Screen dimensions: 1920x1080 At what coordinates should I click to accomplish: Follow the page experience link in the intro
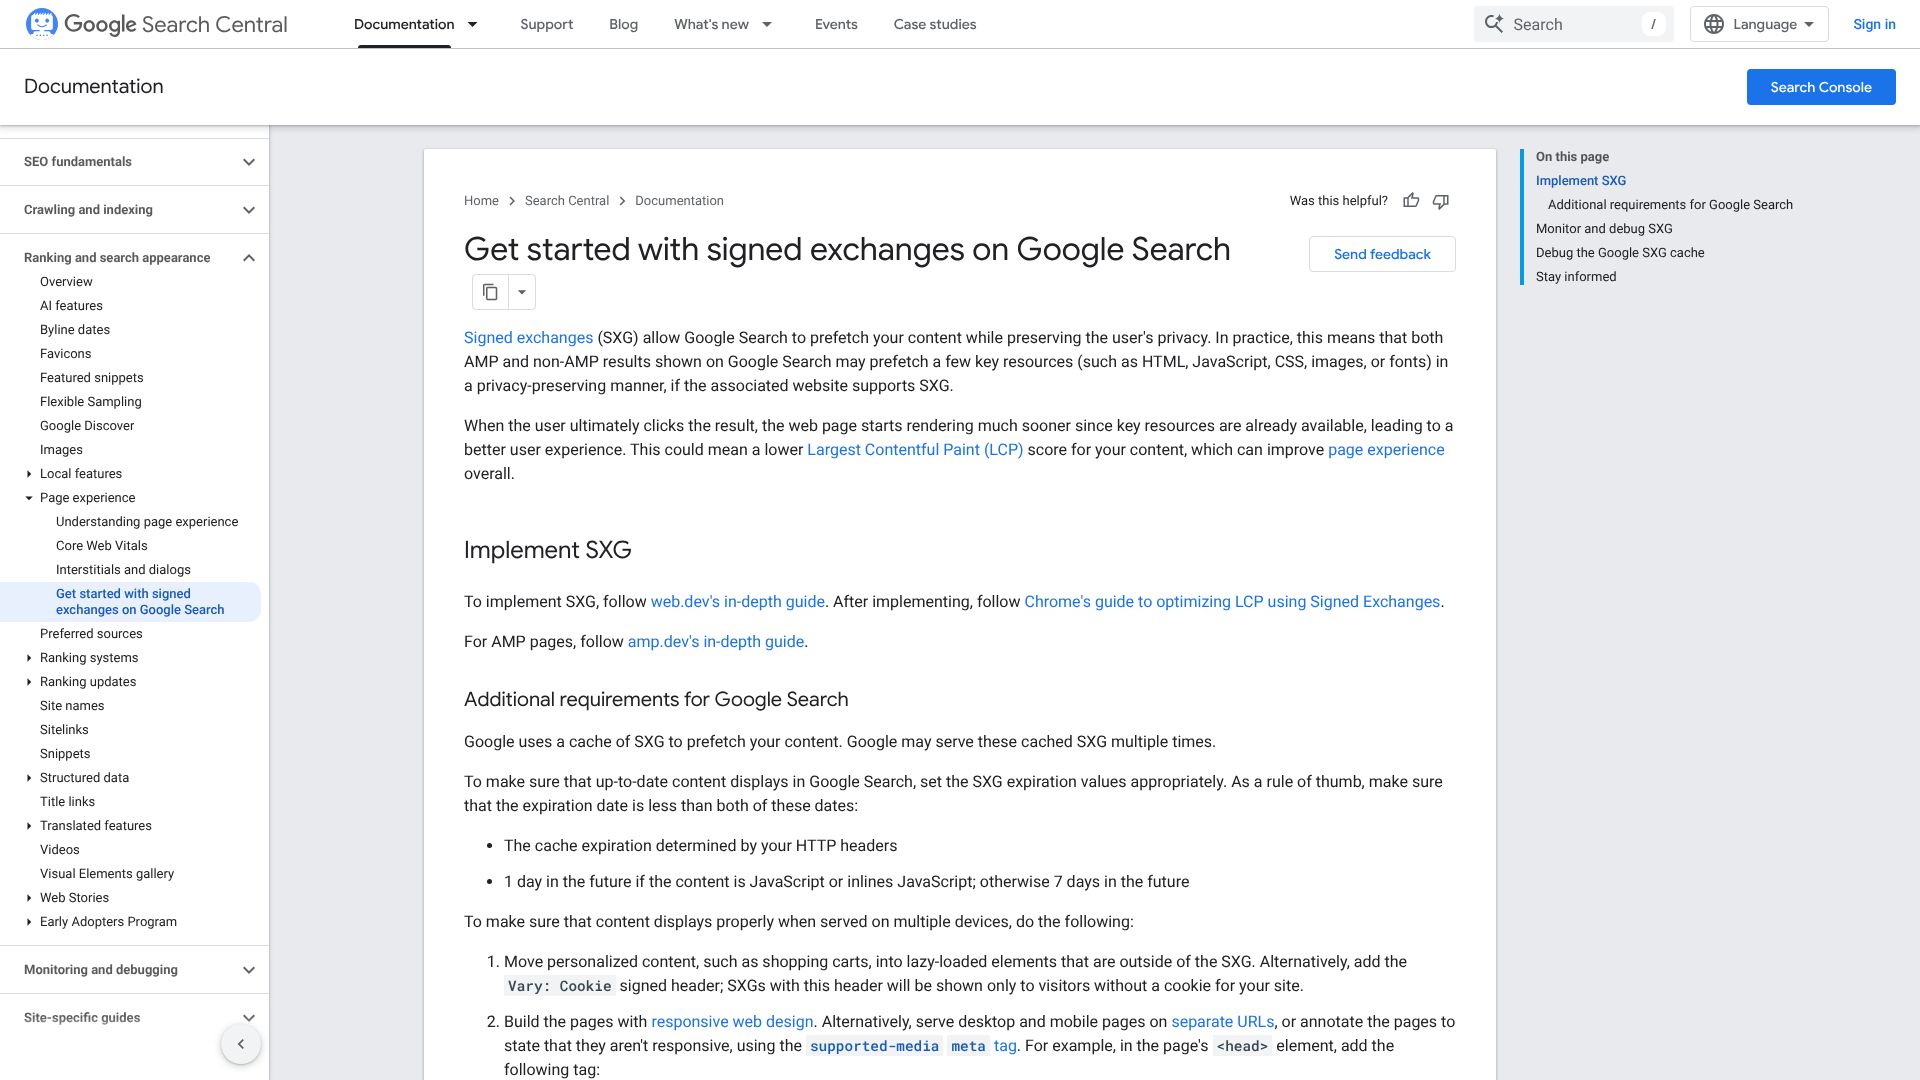(x=1386, y=450)
